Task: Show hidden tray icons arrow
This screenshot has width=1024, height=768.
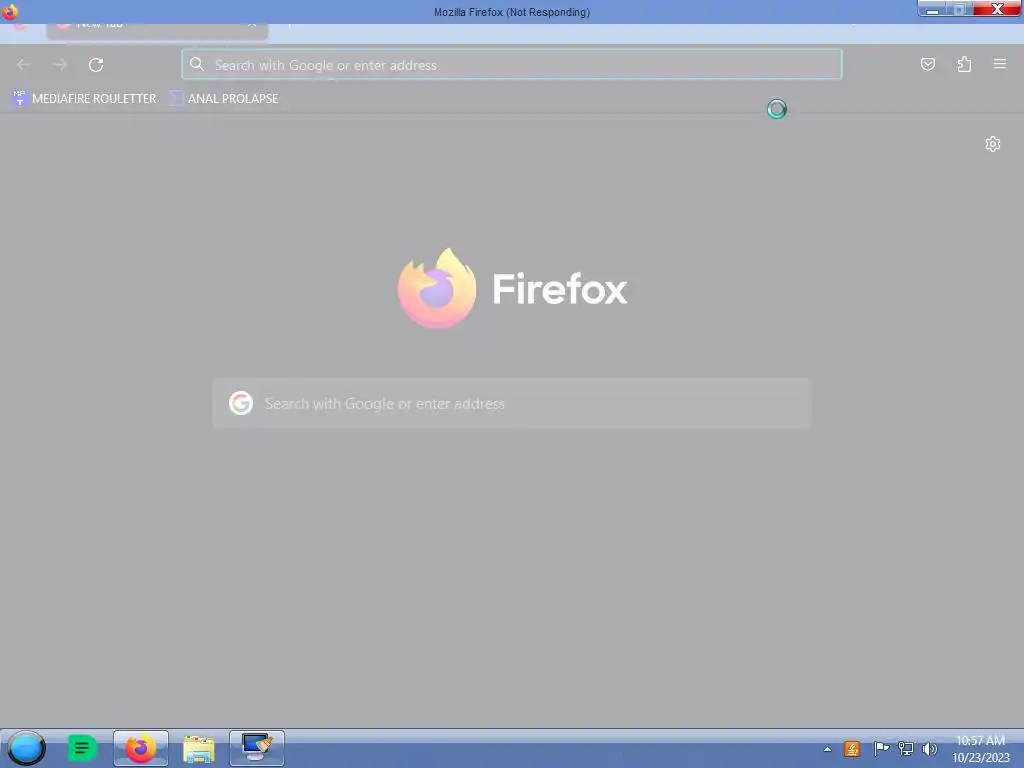Action: point(827,750)
